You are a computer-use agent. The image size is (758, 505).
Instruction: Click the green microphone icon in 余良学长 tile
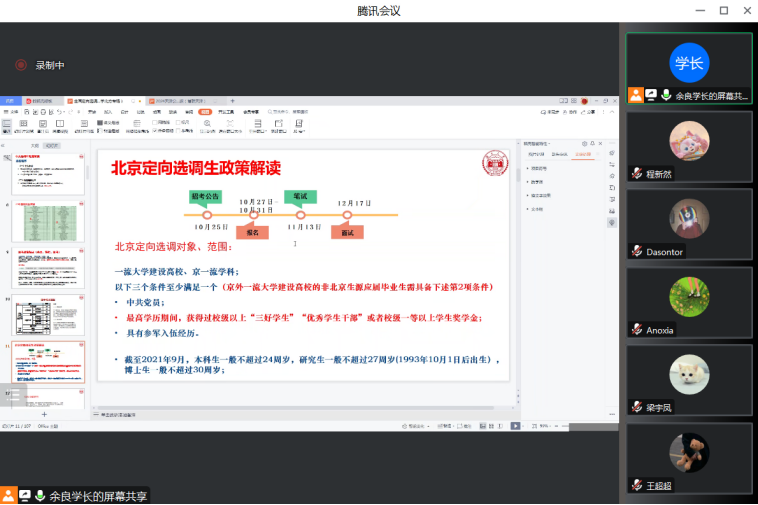tap(666, 95)
